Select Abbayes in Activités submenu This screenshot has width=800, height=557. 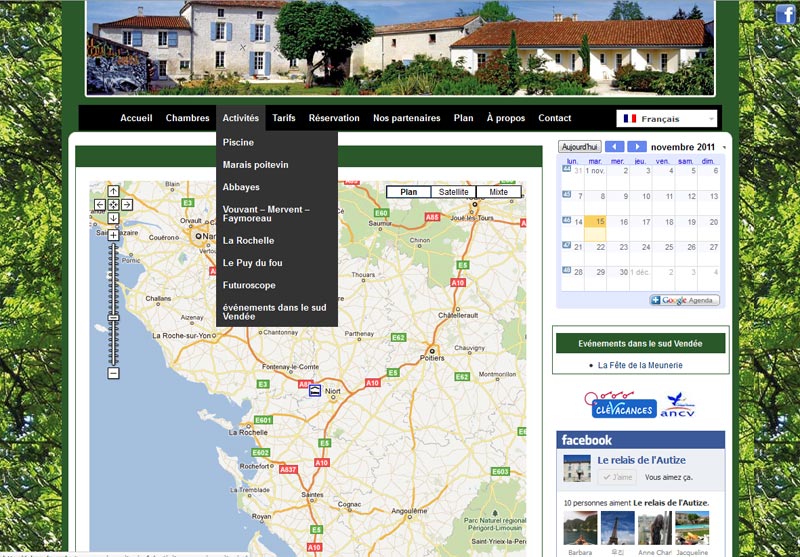tap(277, 187)
